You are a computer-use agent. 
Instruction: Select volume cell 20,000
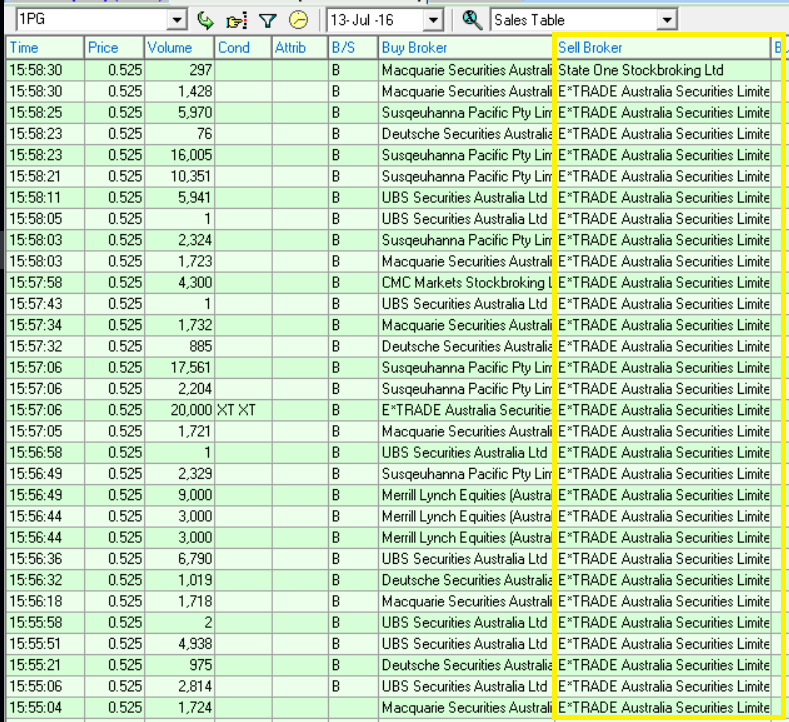click(x=179, y=410)
